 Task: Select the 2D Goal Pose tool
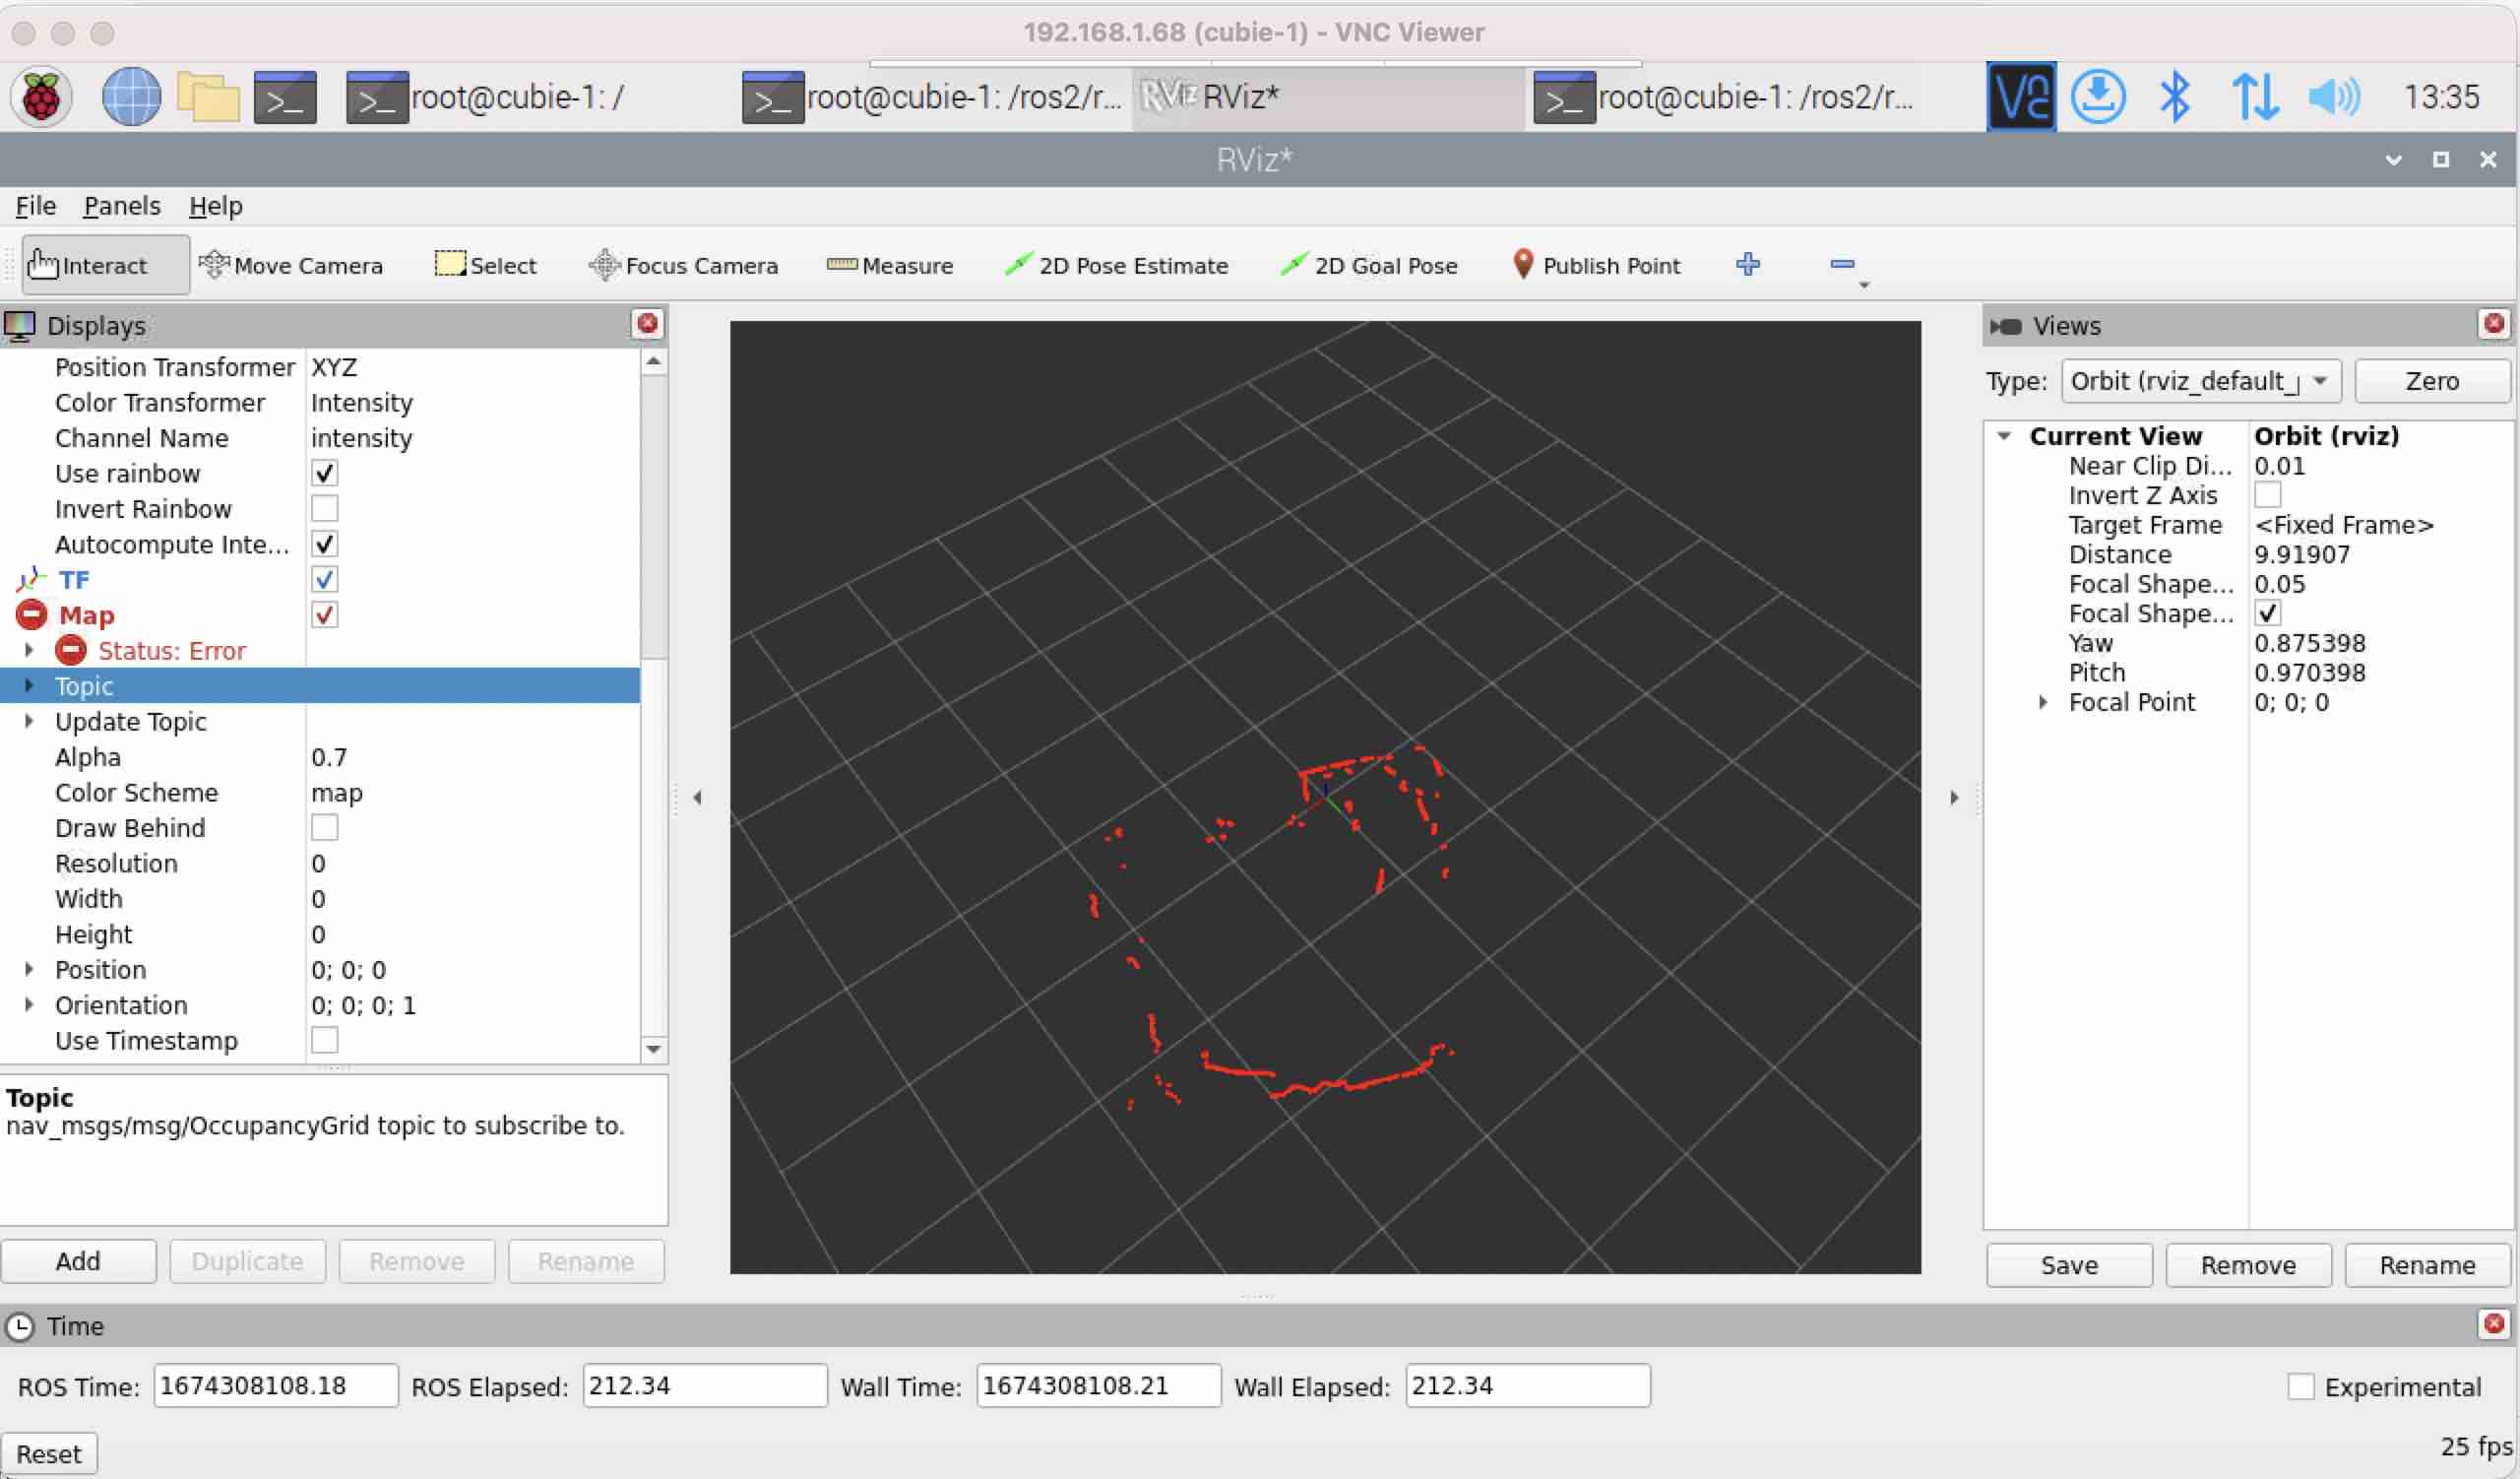pyautogui.click(x=1383, y=266)
